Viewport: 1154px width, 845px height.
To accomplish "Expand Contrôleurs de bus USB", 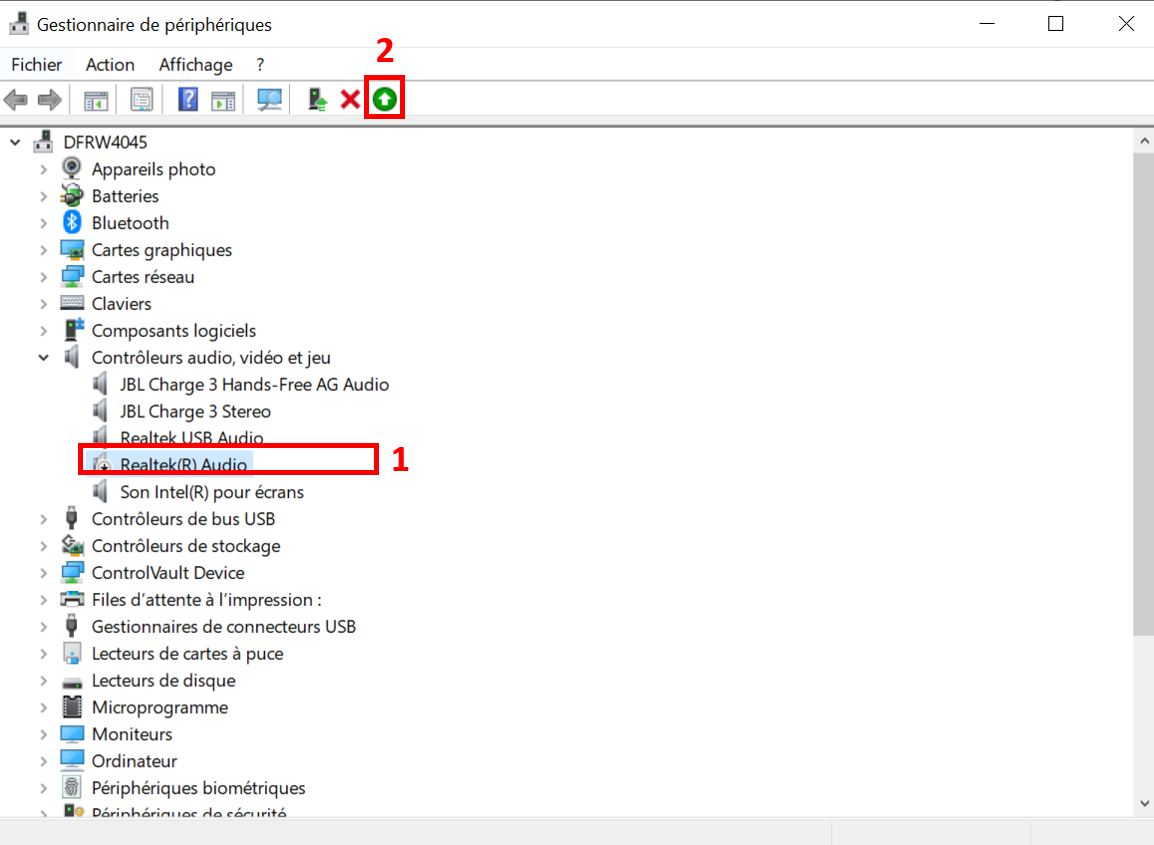I will tap(44, 519).
